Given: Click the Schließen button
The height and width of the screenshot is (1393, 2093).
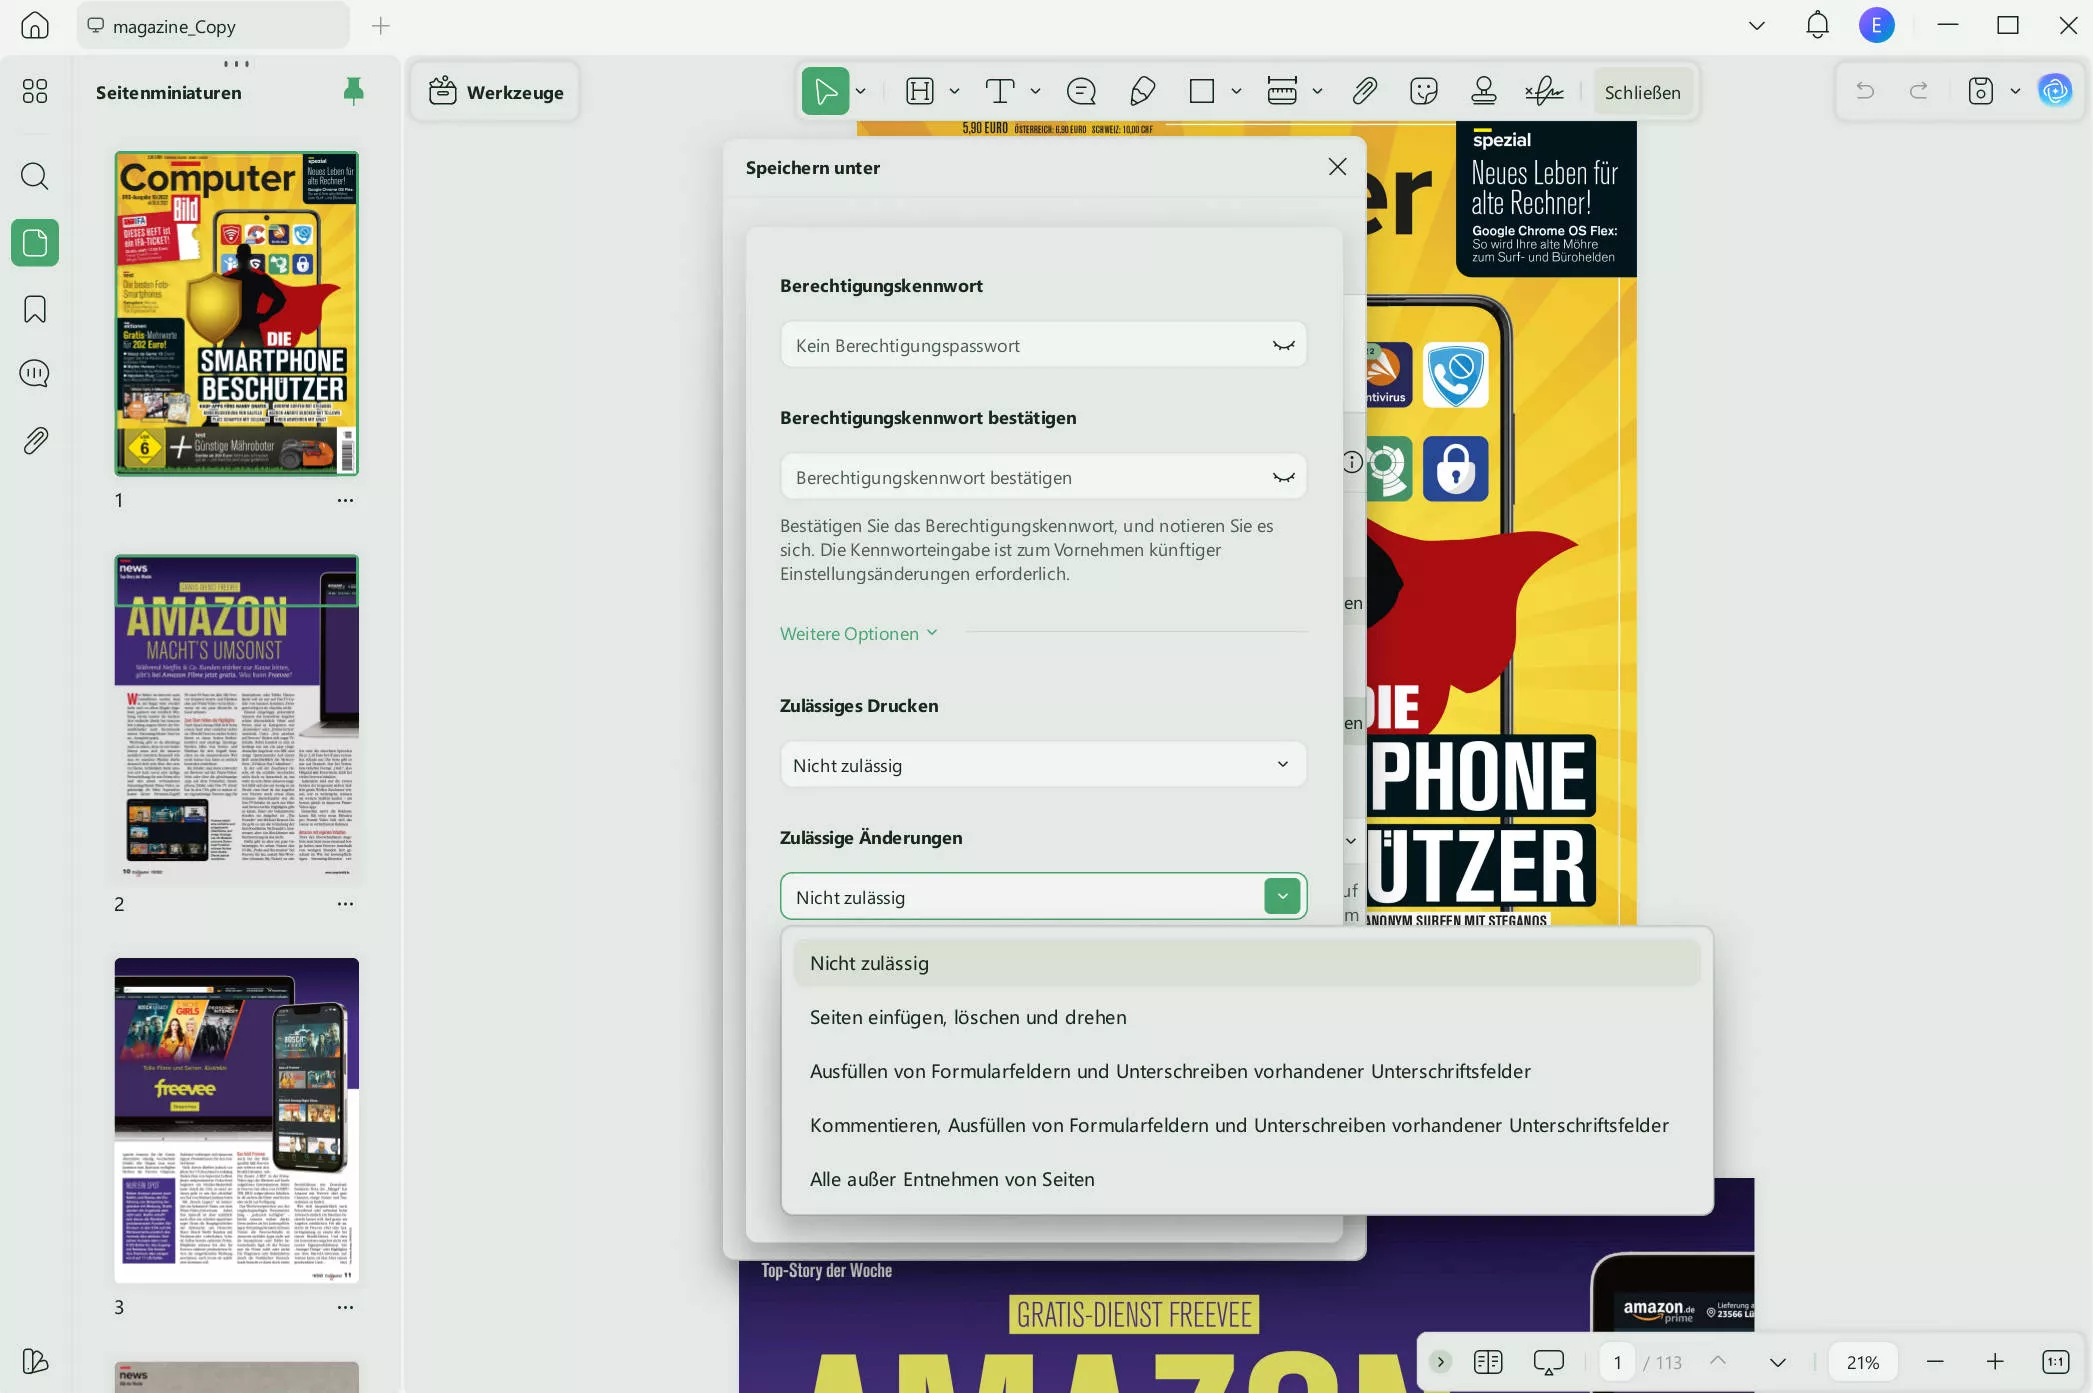Looking at the screenshot, I should click(1642, 92).
